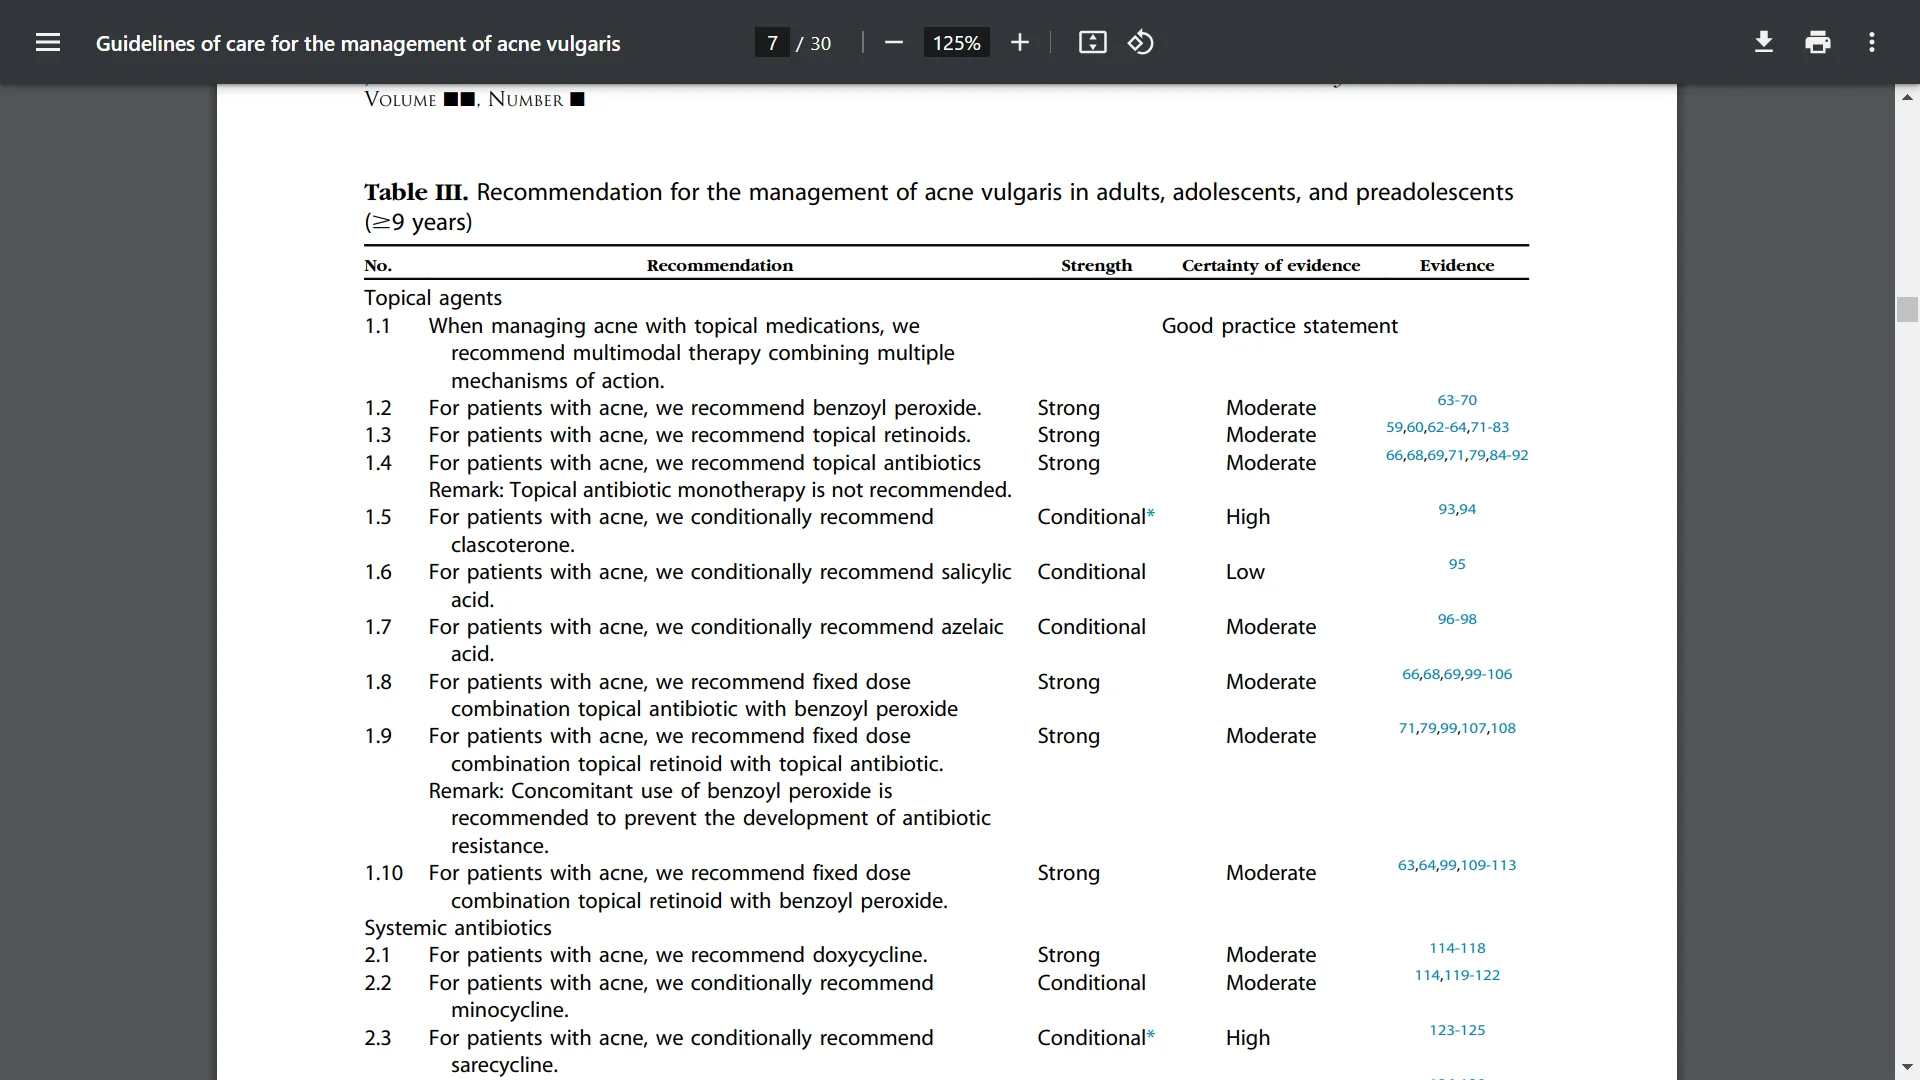Screen dimensions: 1920x1080
Task: Click the fit to page icon
Action: point(1092,42)
